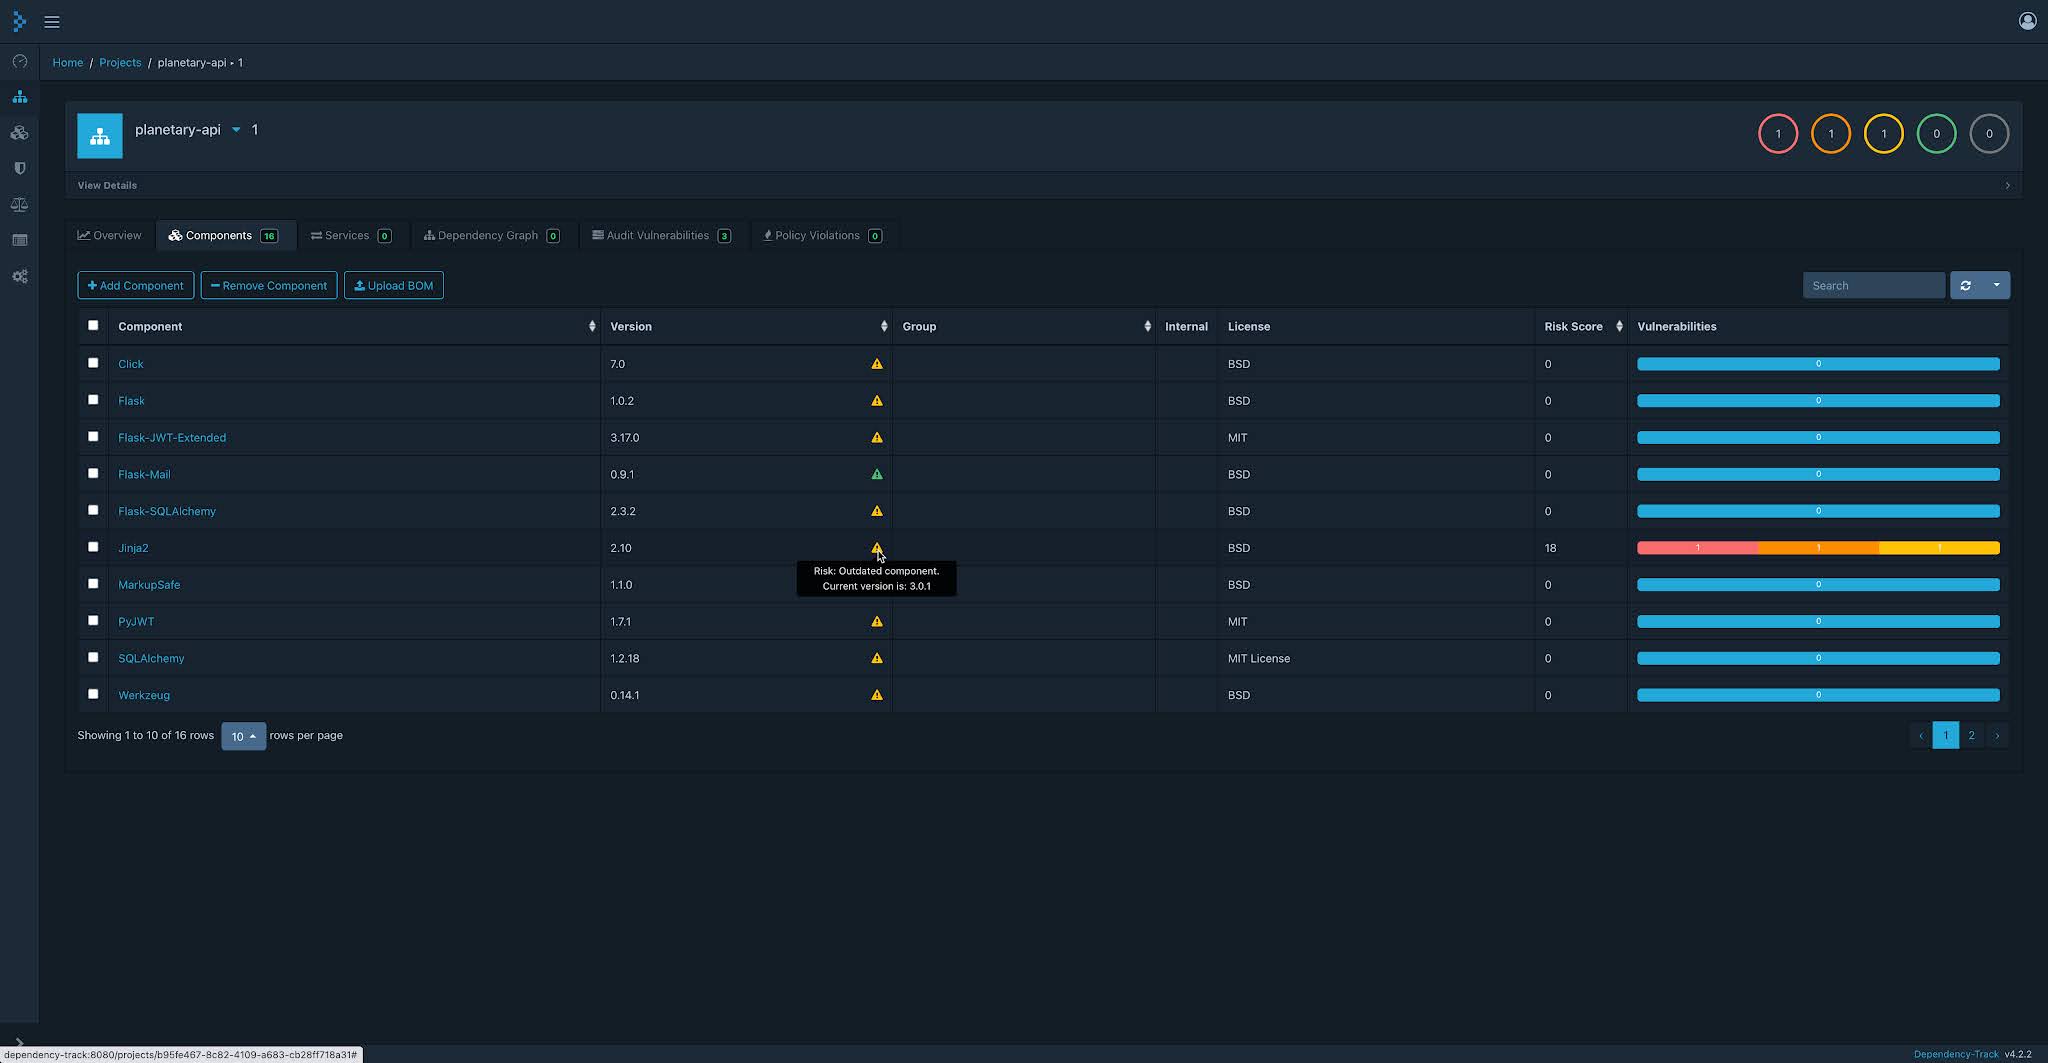
Task: Check the select-all checkbox in table header
Action: coord(93,325)
